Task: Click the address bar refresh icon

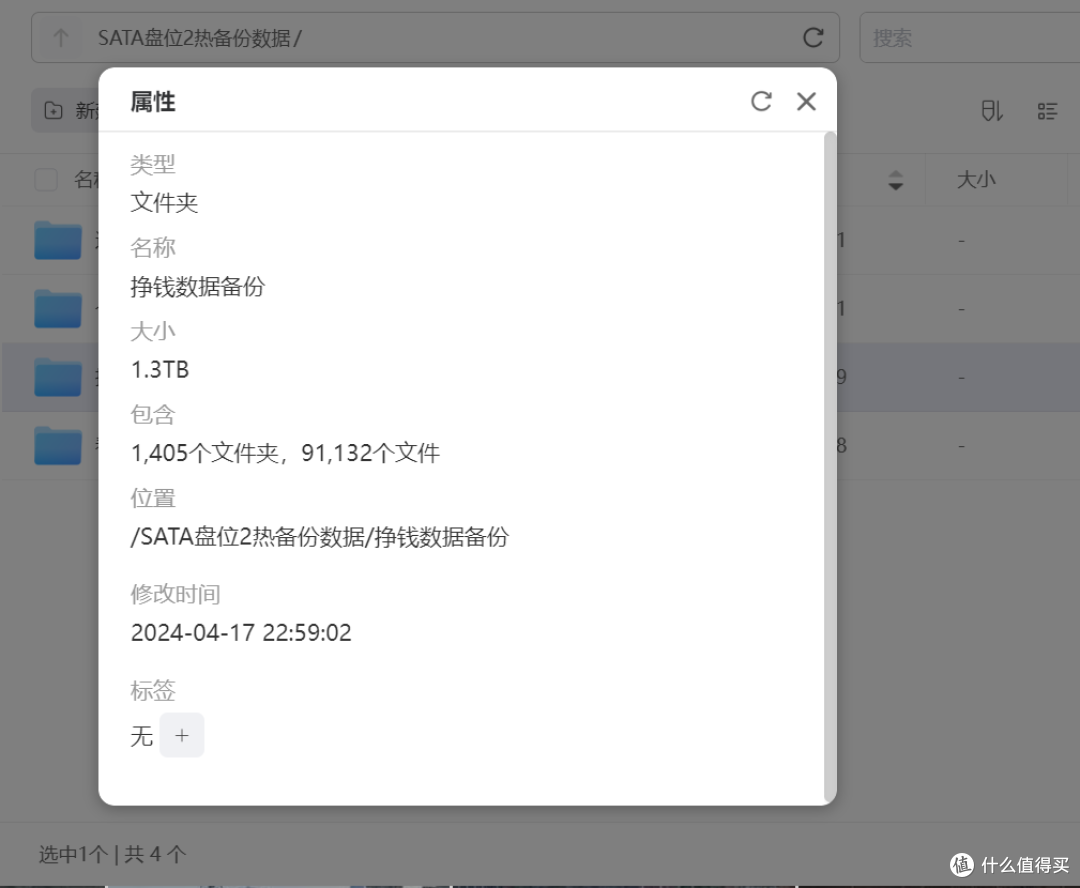Action: click(813, 37)
